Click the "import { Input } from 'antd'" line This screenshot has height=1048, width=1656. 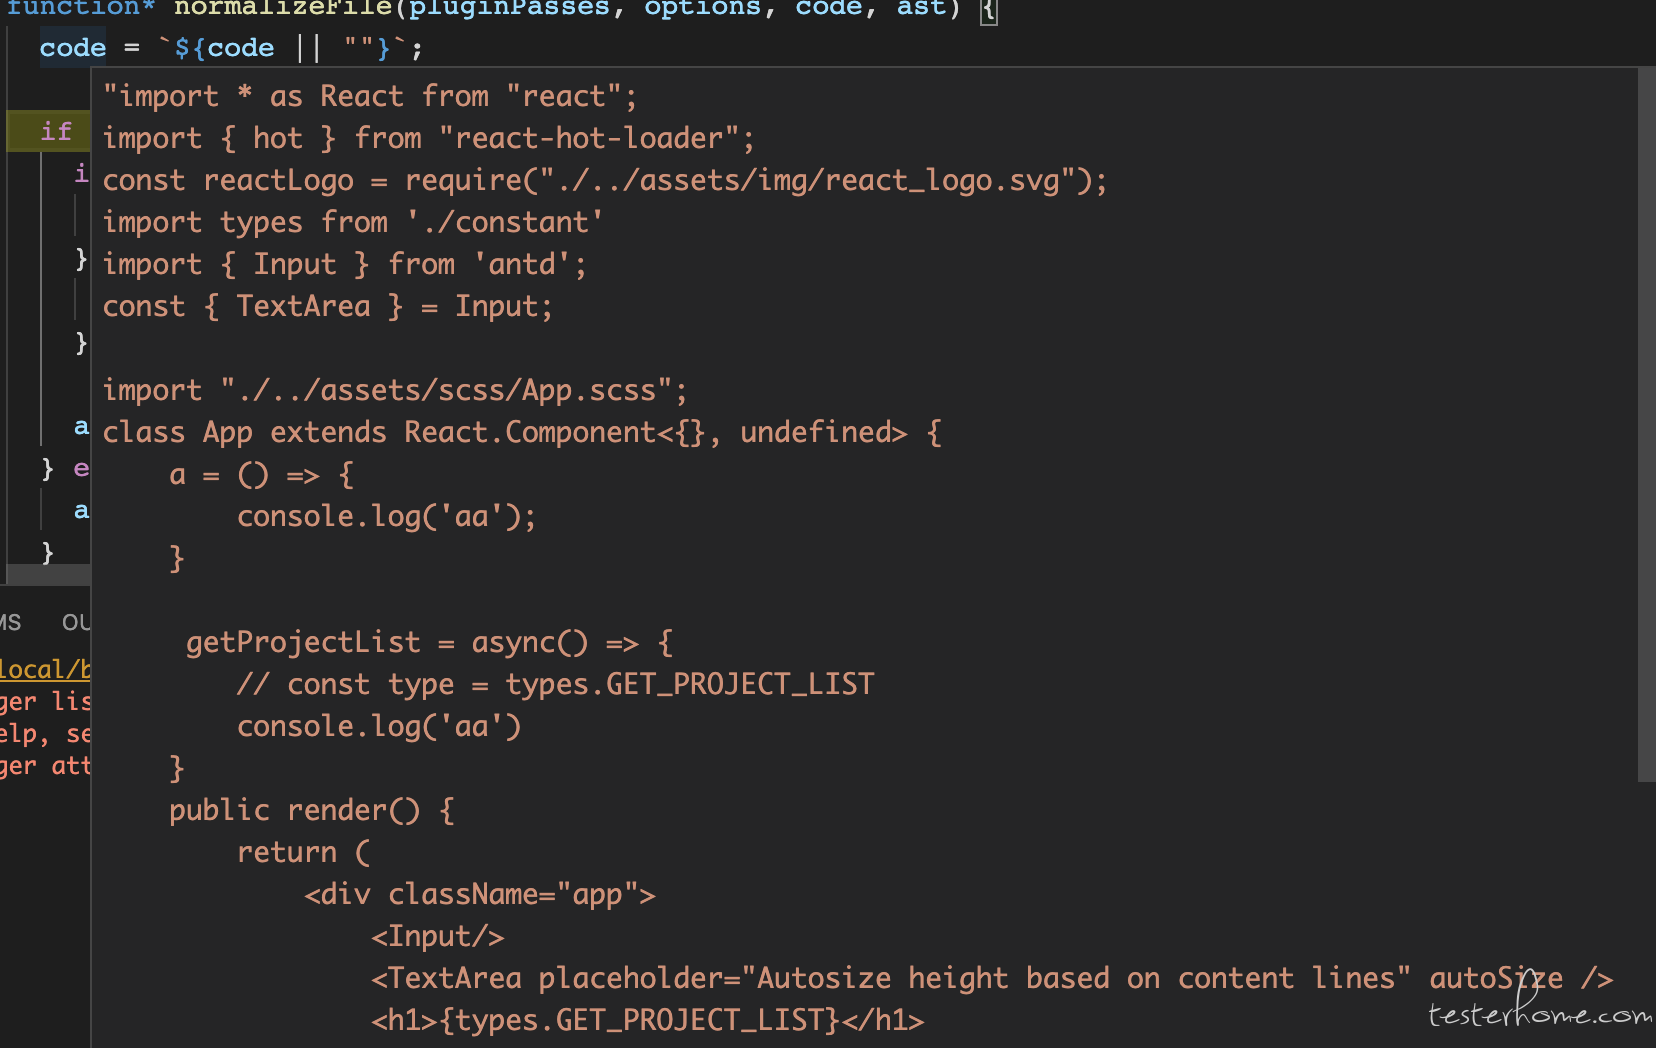click(345, 264)
